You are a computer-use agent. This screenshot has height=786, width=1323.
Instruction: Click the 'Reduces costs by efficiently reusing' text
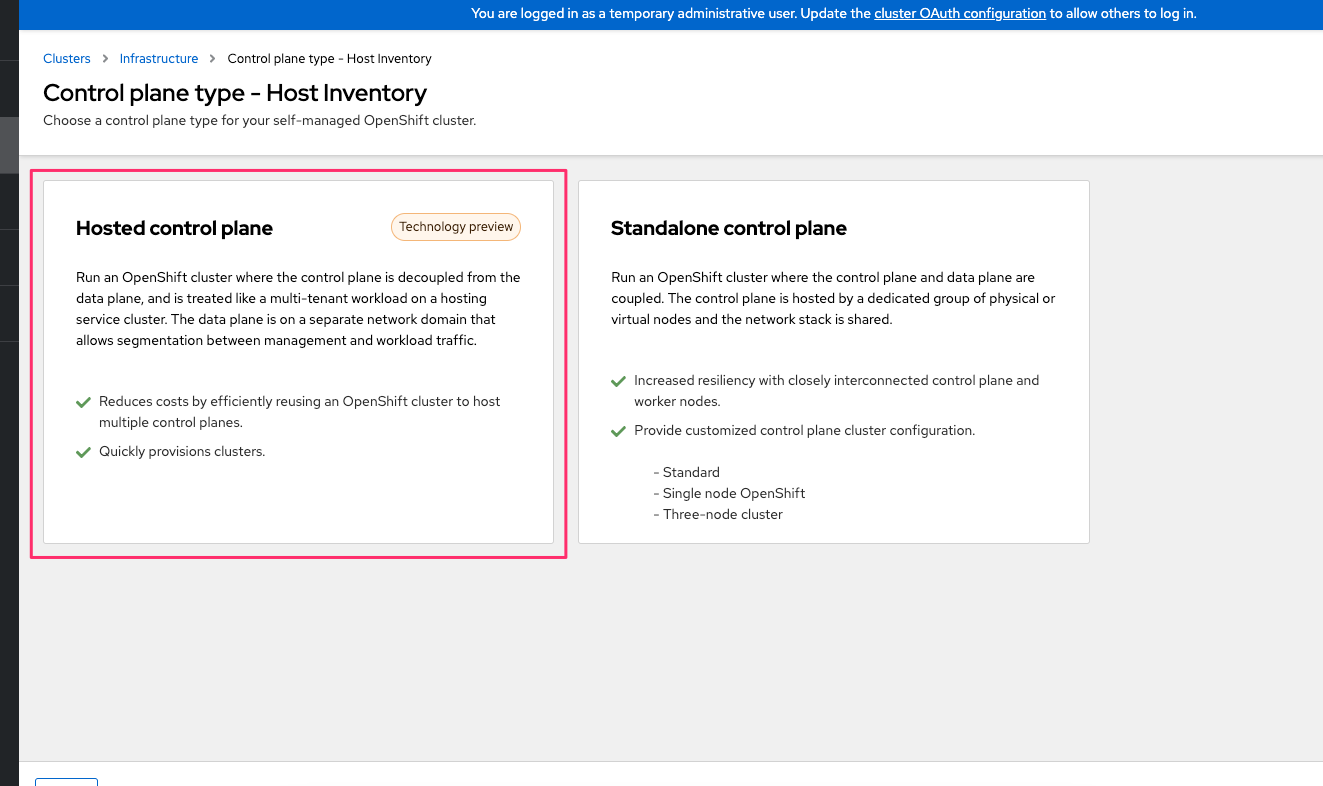300,412
